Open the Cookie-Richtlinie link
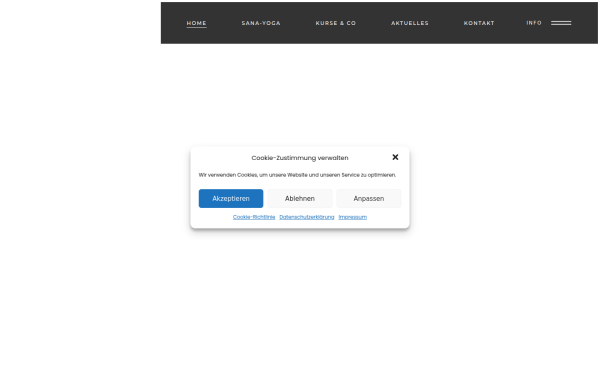The width and height of the screenshot is (600, 375). (254, 217)
